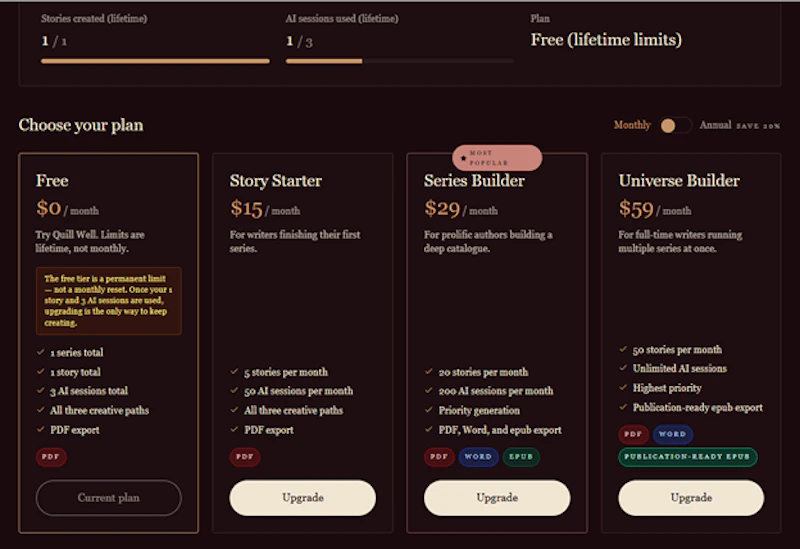Click the checkmark beside 'Highest priority'
This screenshot has width=800, height=549.
pyautogui.click(x=623, y=388)
